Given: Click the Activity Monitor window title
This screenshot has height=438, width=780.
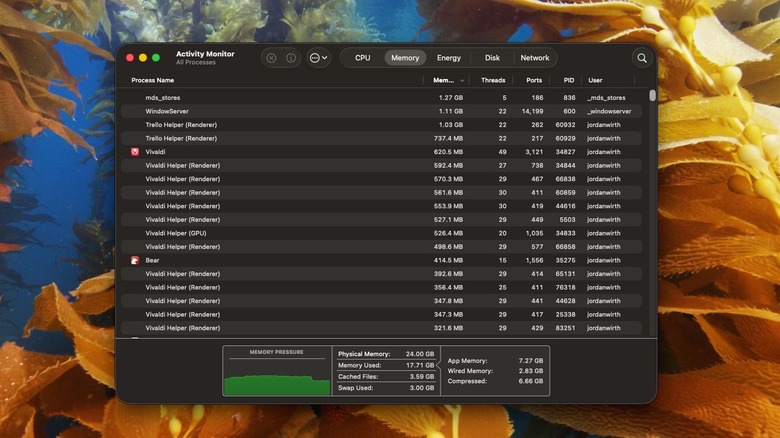Looking at the screenshot, I should tap(205, 54).
